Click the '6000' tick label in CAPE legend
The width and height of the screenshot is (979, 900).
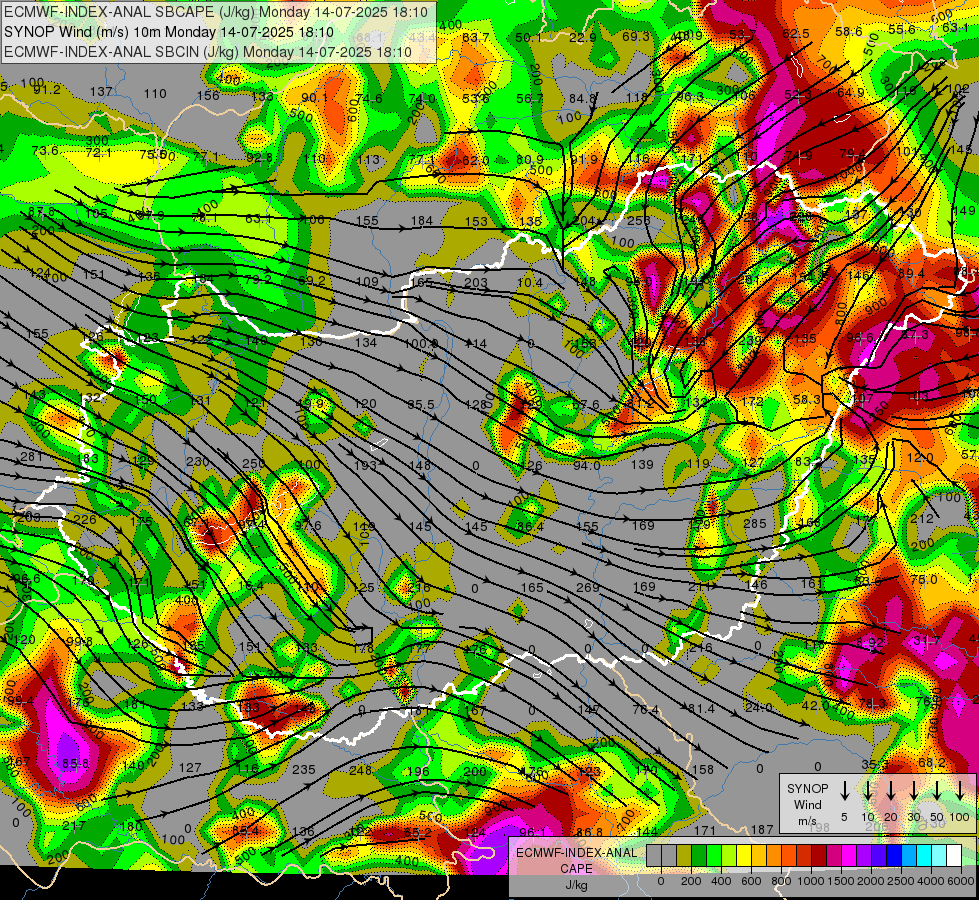click(961, 881)
